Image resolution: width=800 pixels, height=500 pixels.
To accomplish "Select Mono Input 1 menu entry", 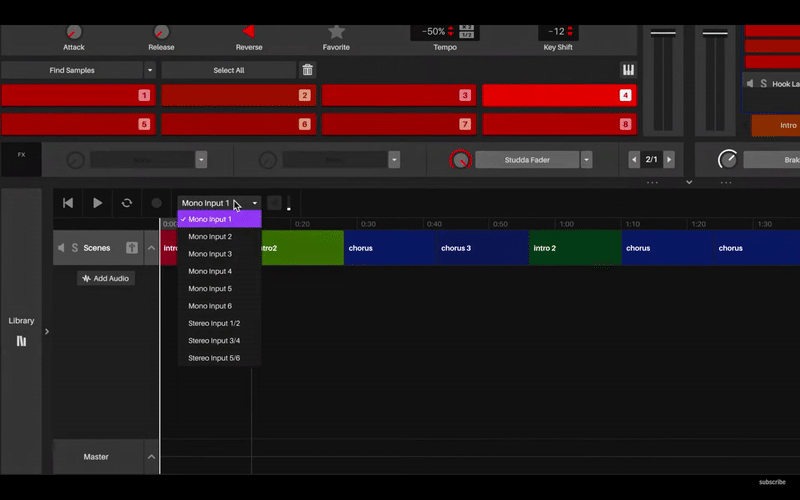I will pyautogui.click(x=219, y=219).
